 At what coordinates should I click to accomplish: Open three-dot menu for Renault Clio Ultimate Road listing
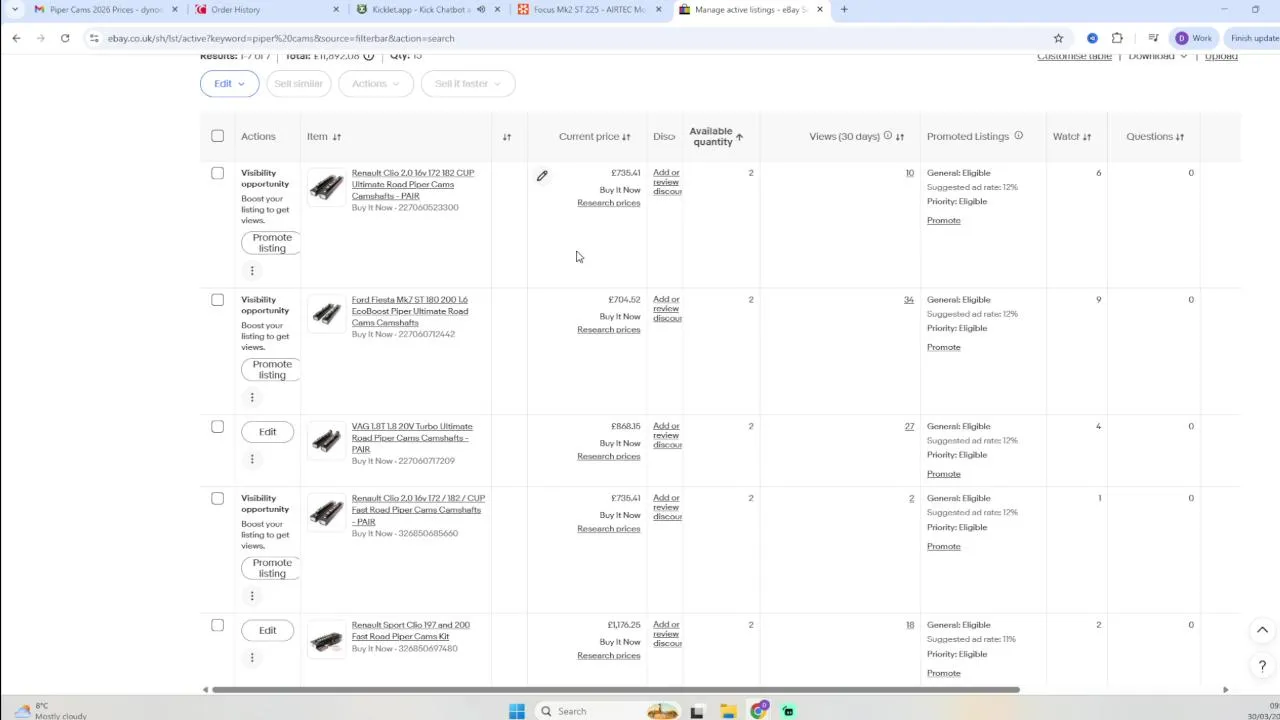click(x=252, y=271)
